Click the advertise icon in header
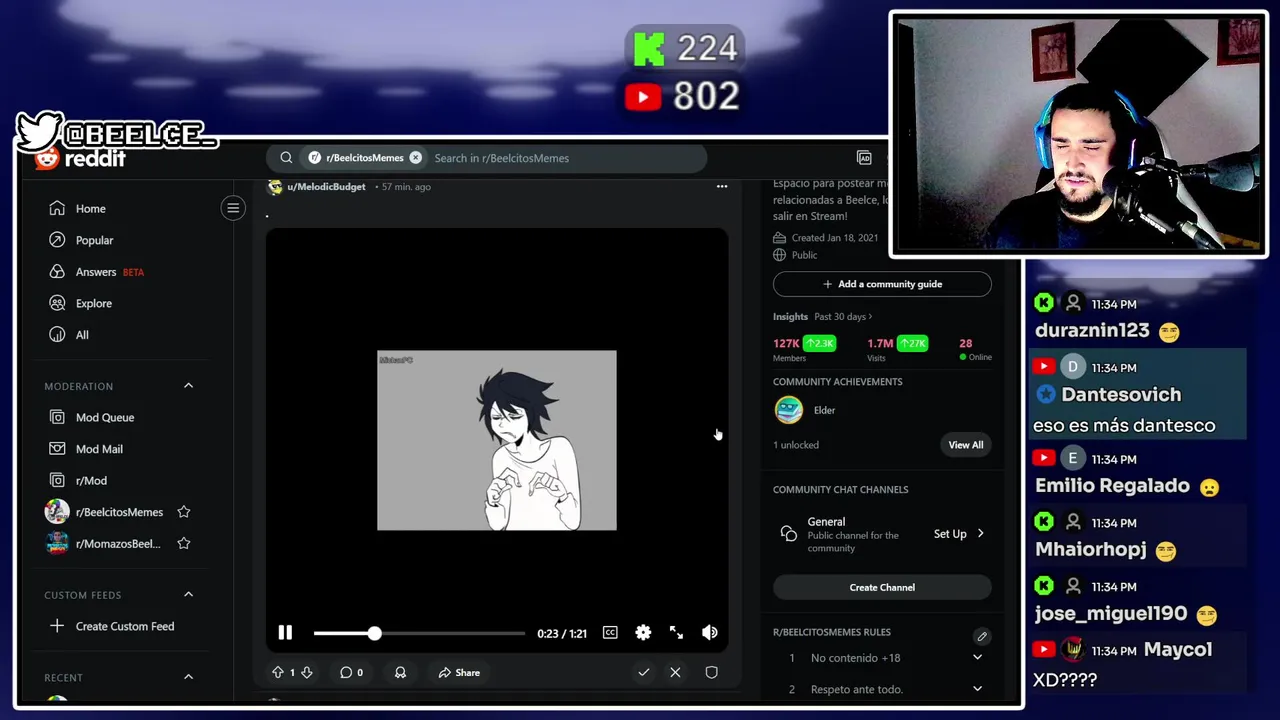Viewport: 1280px width, 720px height. [x=864, y=158]
